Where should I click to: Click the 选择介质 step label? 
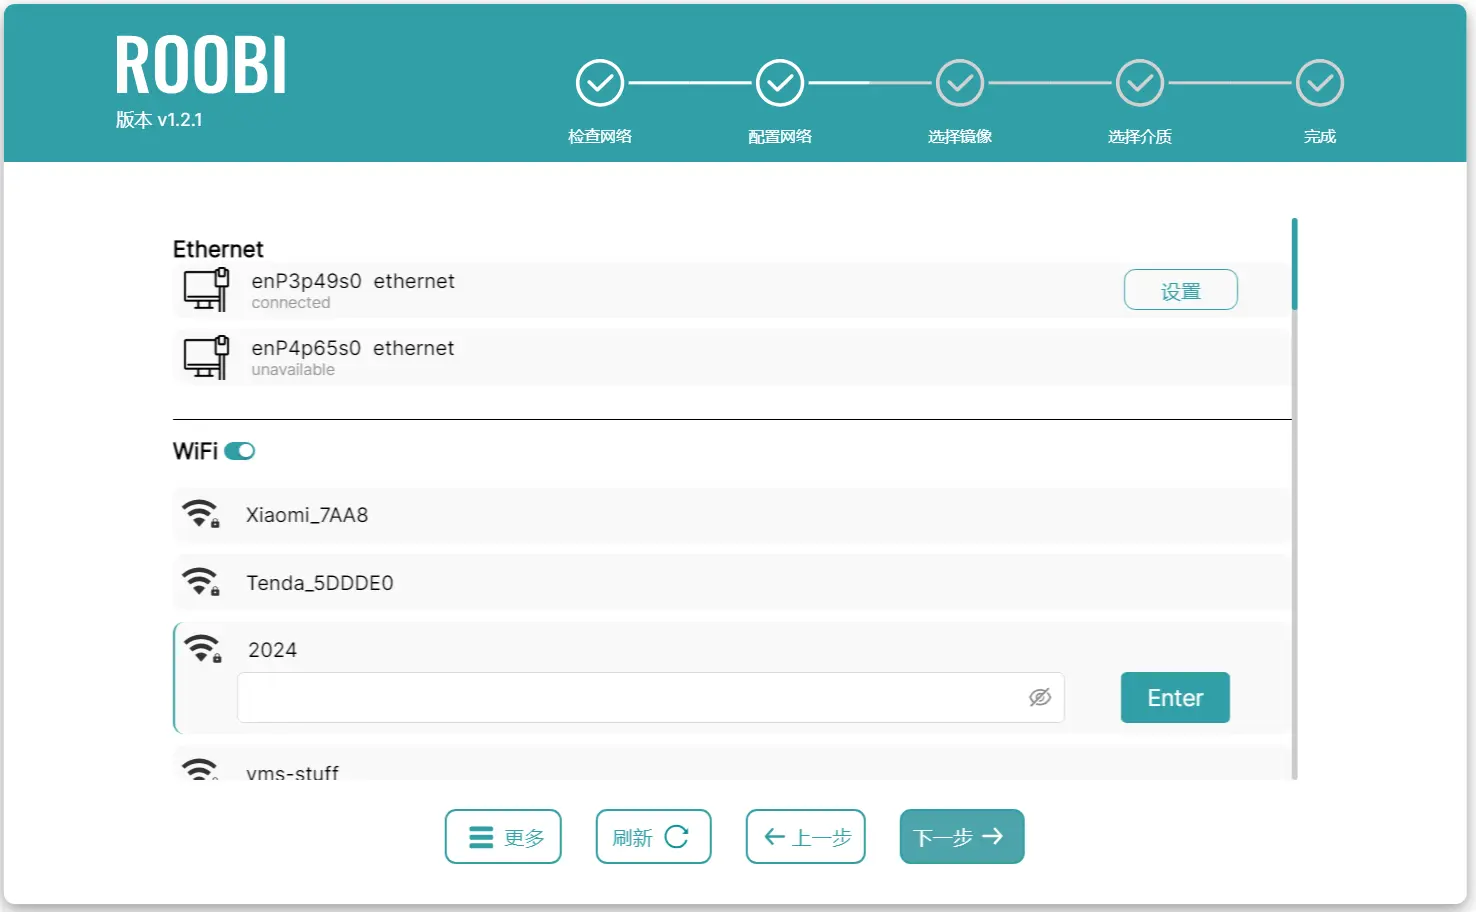(x=1140, y=136)
